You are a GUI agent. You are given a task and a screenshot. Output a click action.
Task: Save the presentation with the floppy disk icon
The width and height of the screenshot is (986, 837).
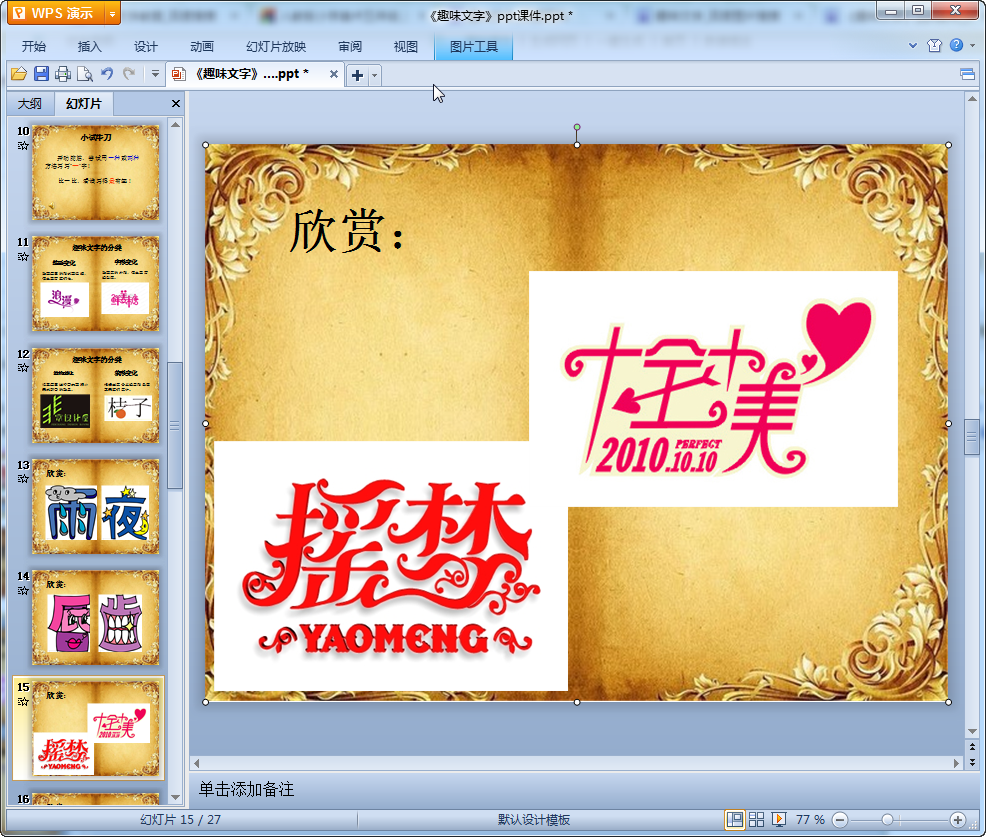point(41,74)
